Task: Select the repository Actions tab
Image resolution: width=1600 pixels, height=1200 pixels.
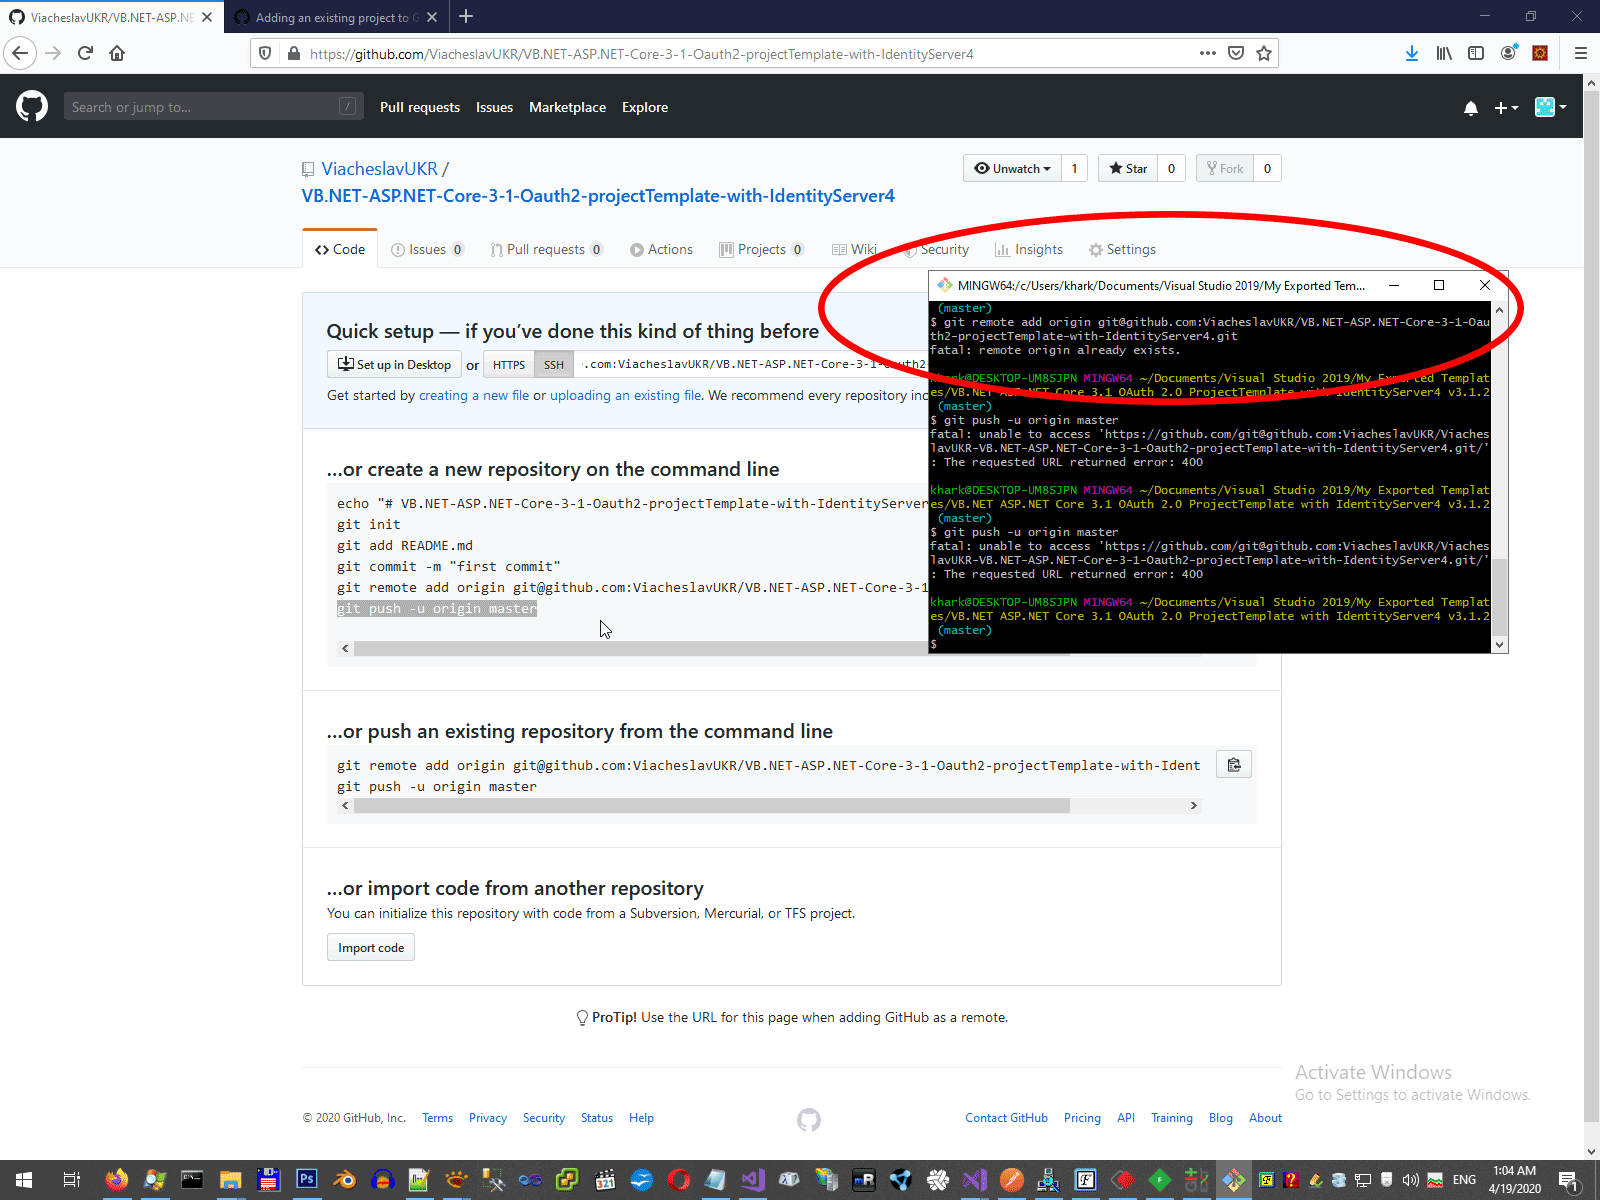Action: pos(661,249)
